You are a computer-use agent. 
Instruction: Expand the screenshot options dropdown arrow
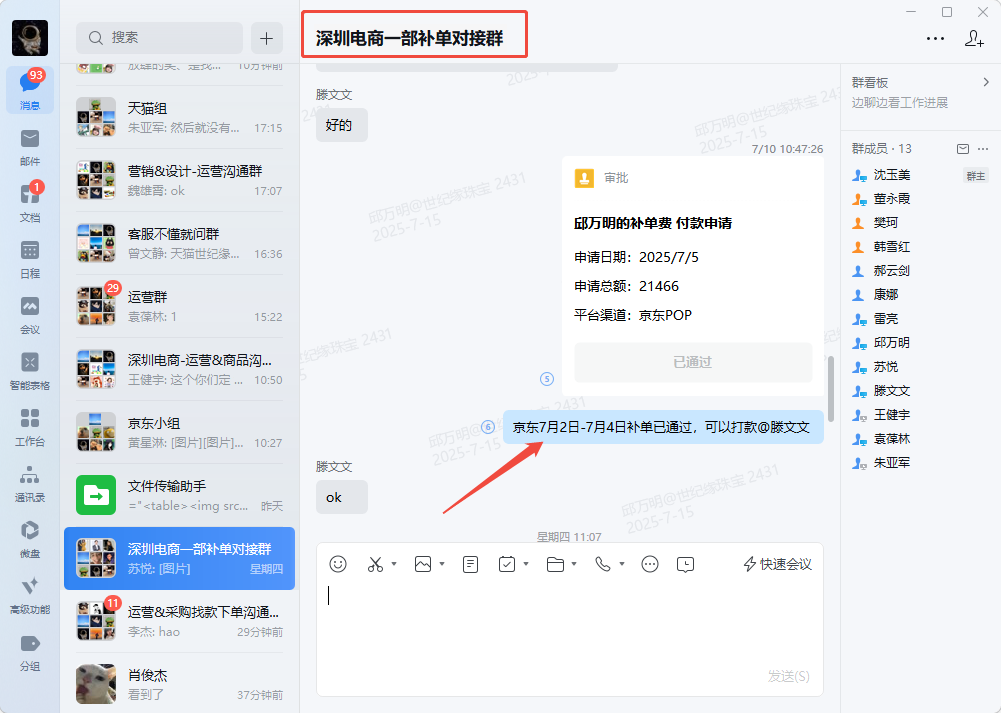point(394,565)
